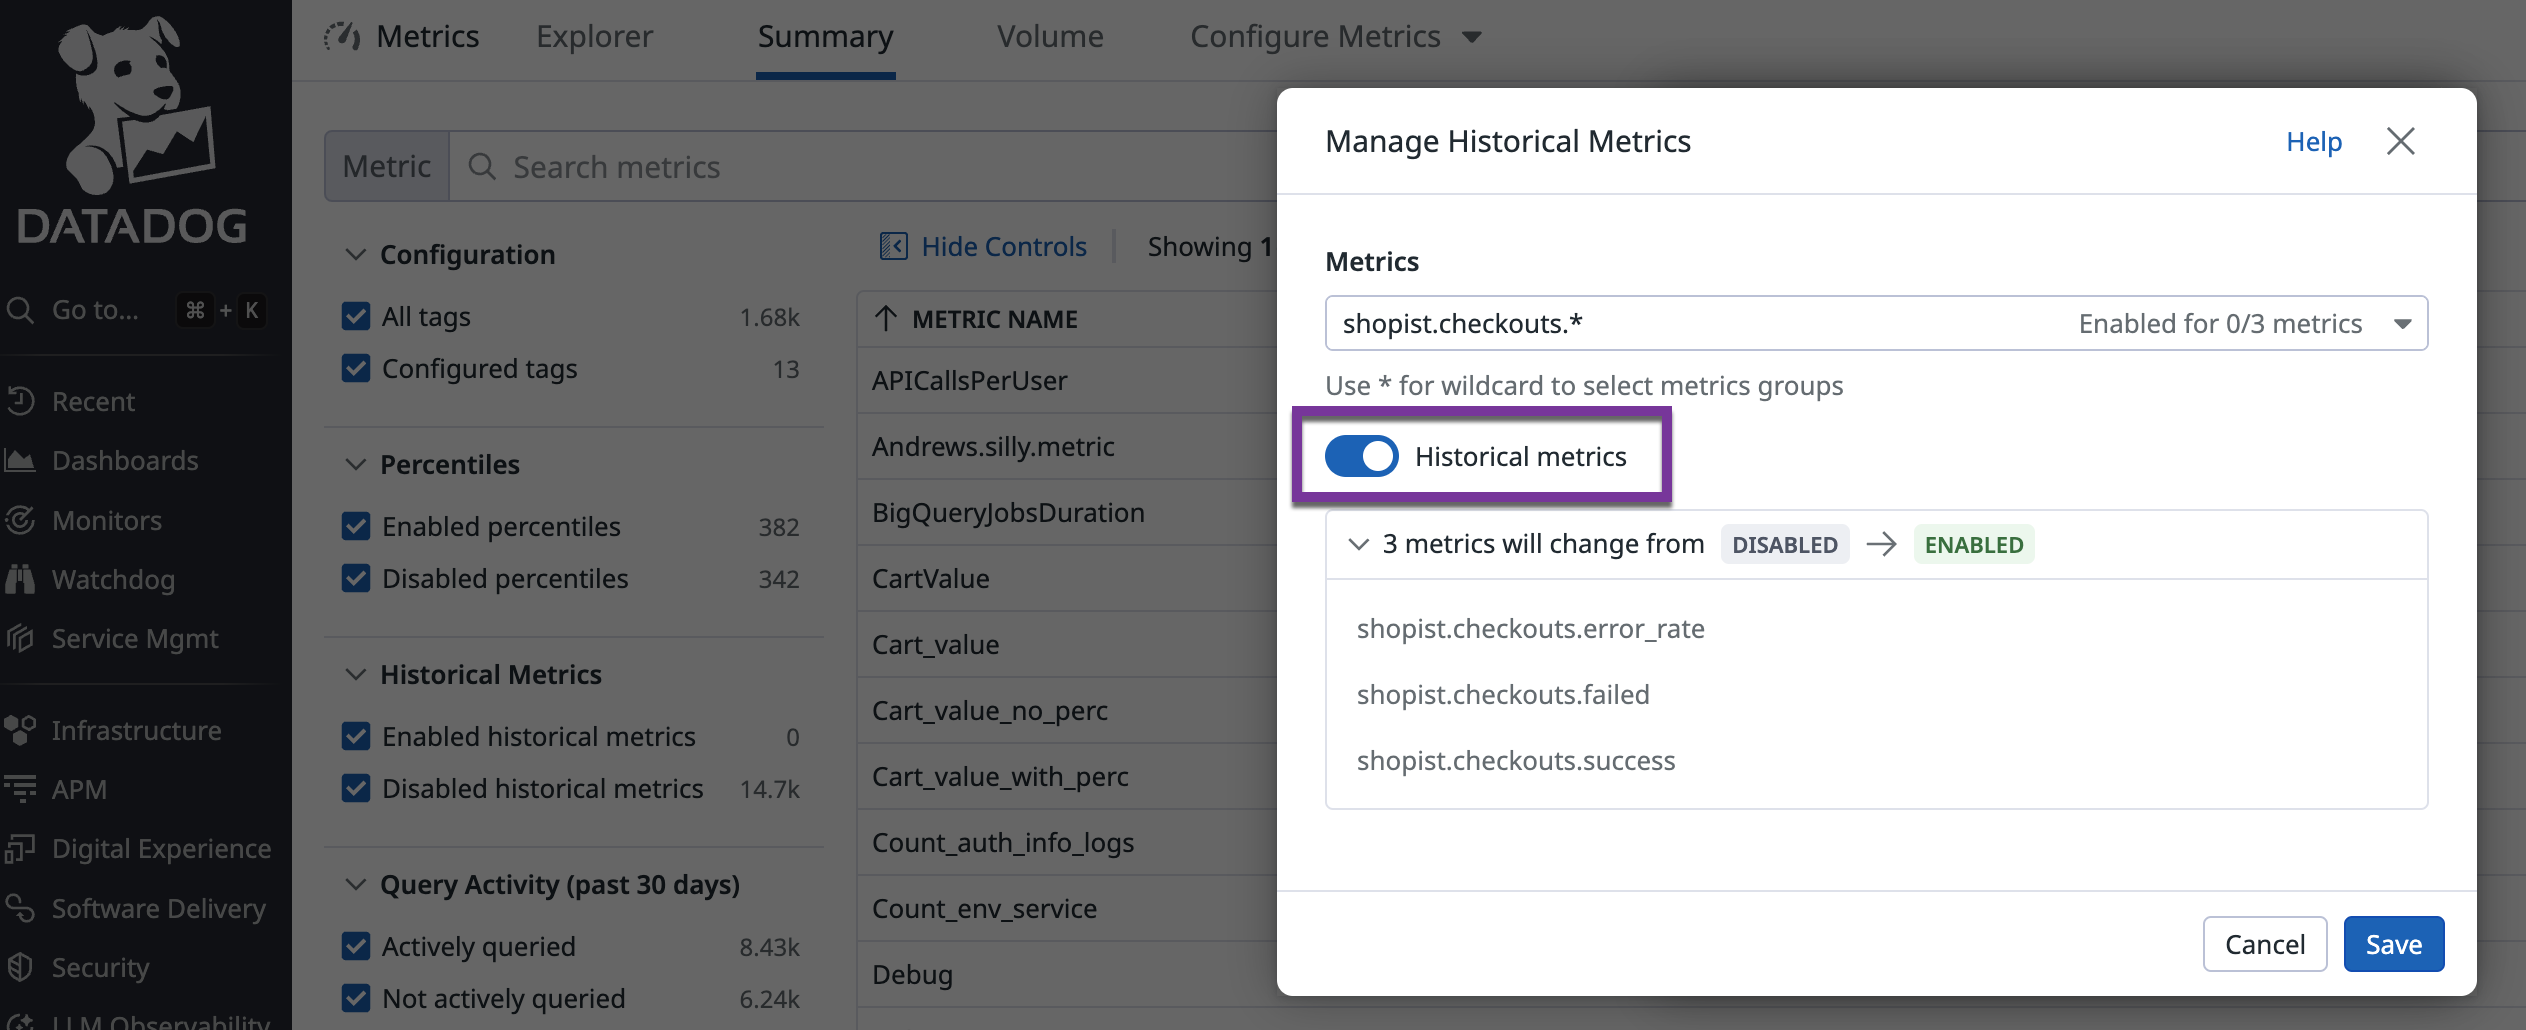Sort by Metric Name arrow icon
This screenshot has width=2526, height=1030.
click(x=885, y=319)
